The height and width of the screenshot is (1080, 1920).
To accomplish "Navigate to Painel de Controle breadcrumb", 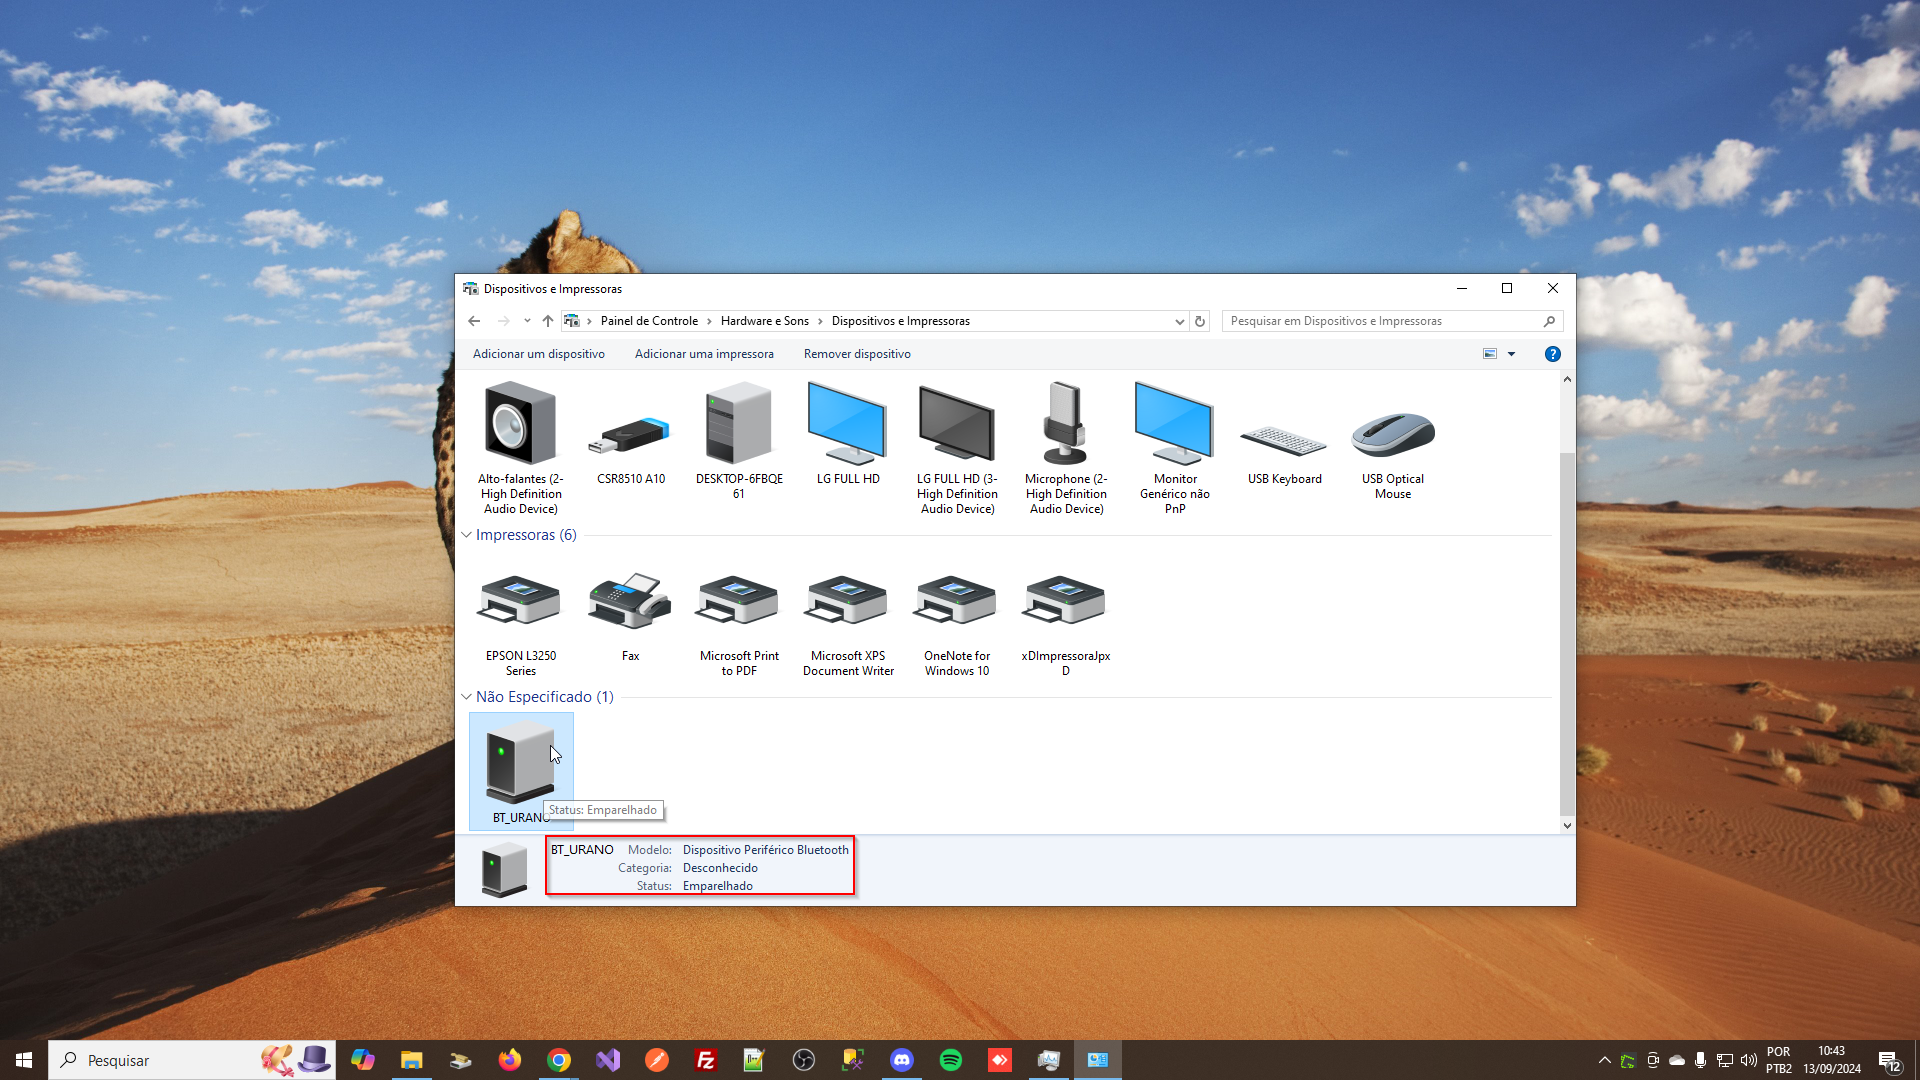I will [x=649, y=321].
